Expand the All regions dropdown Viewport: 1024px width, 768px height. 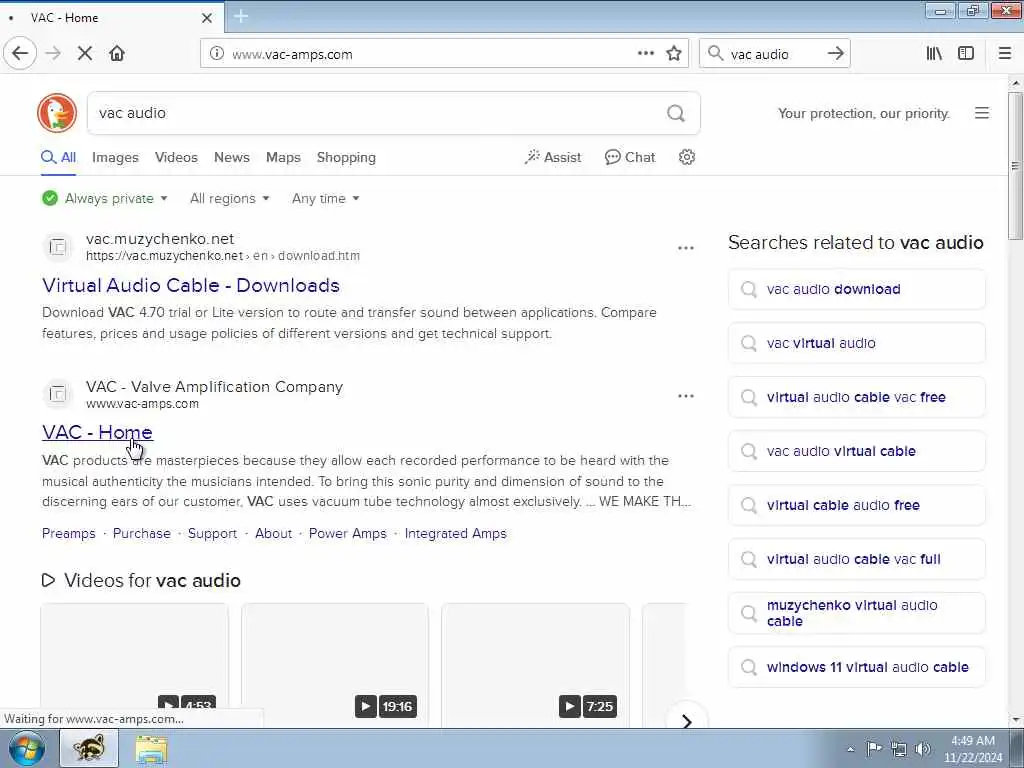(x=229, y=199)
